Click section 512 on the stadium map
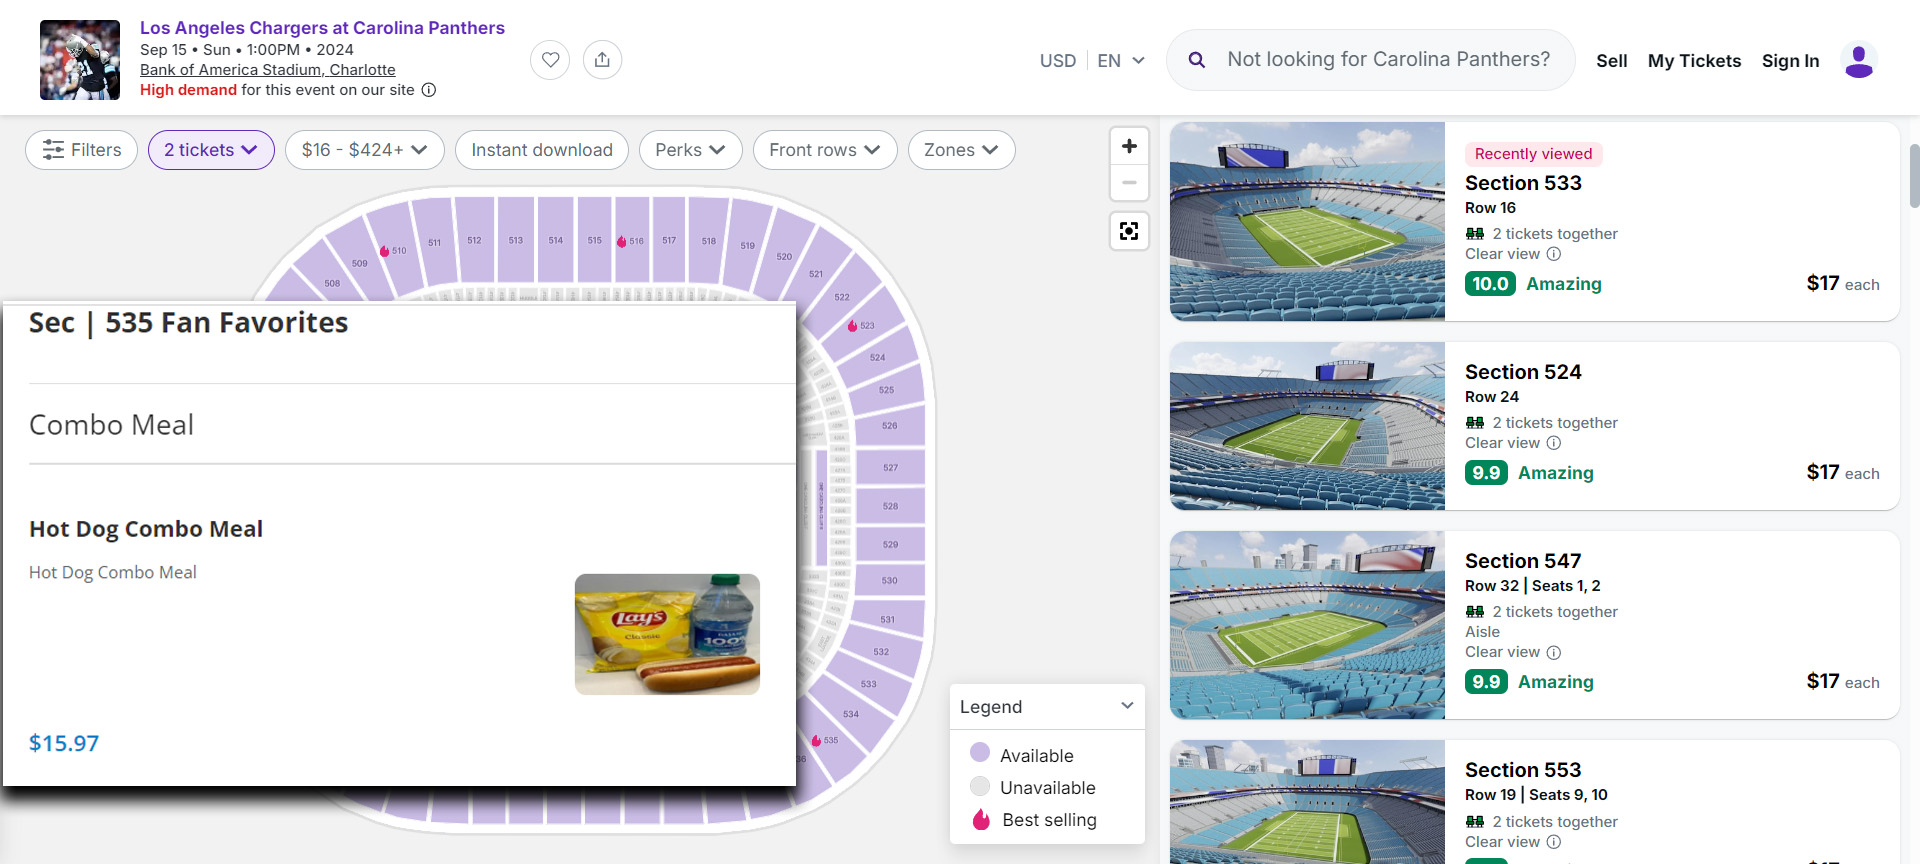Viewport: 1920px width, 864px height. point(474,239)
